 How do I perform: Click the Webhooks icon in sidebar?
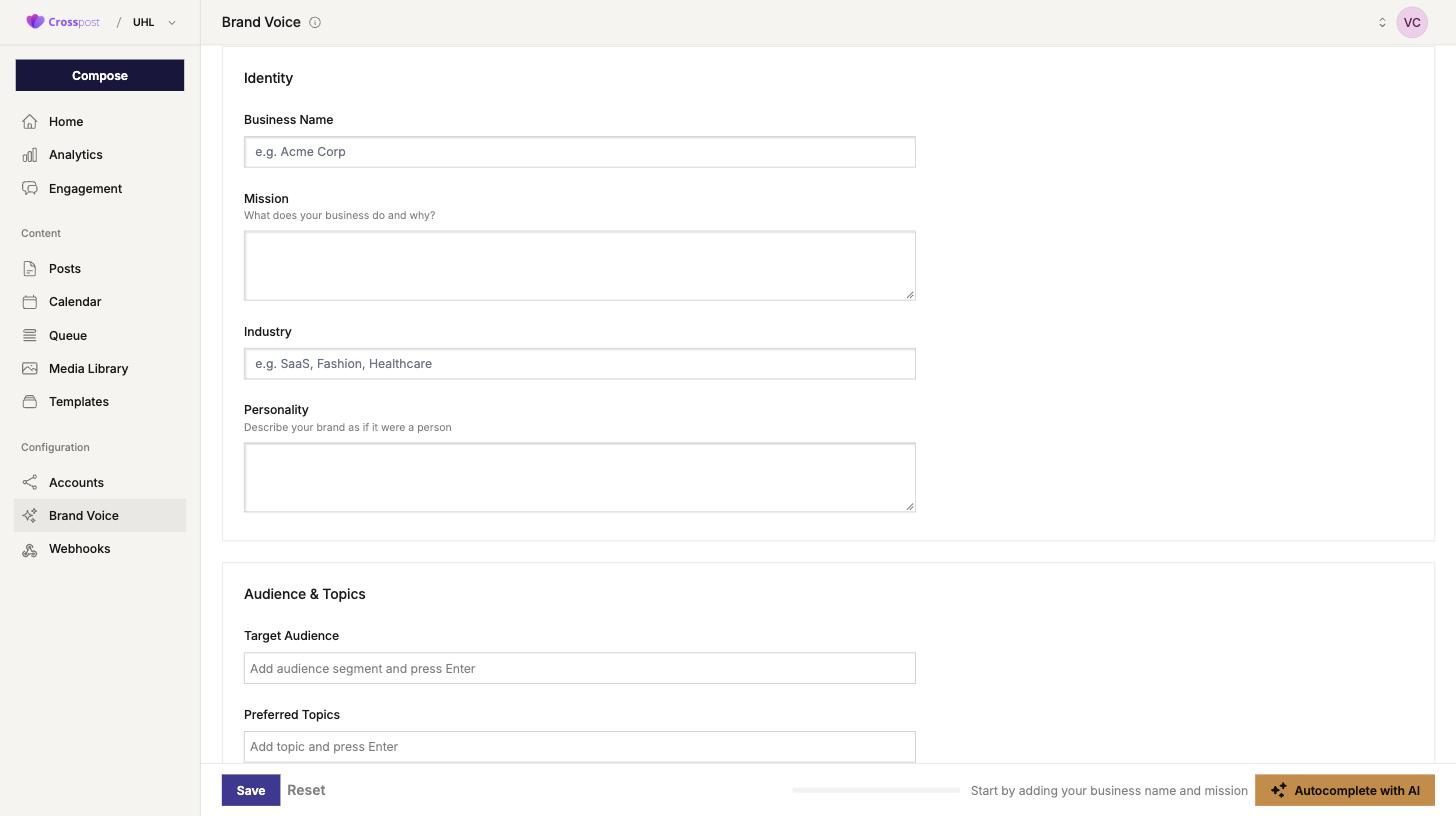30,549
